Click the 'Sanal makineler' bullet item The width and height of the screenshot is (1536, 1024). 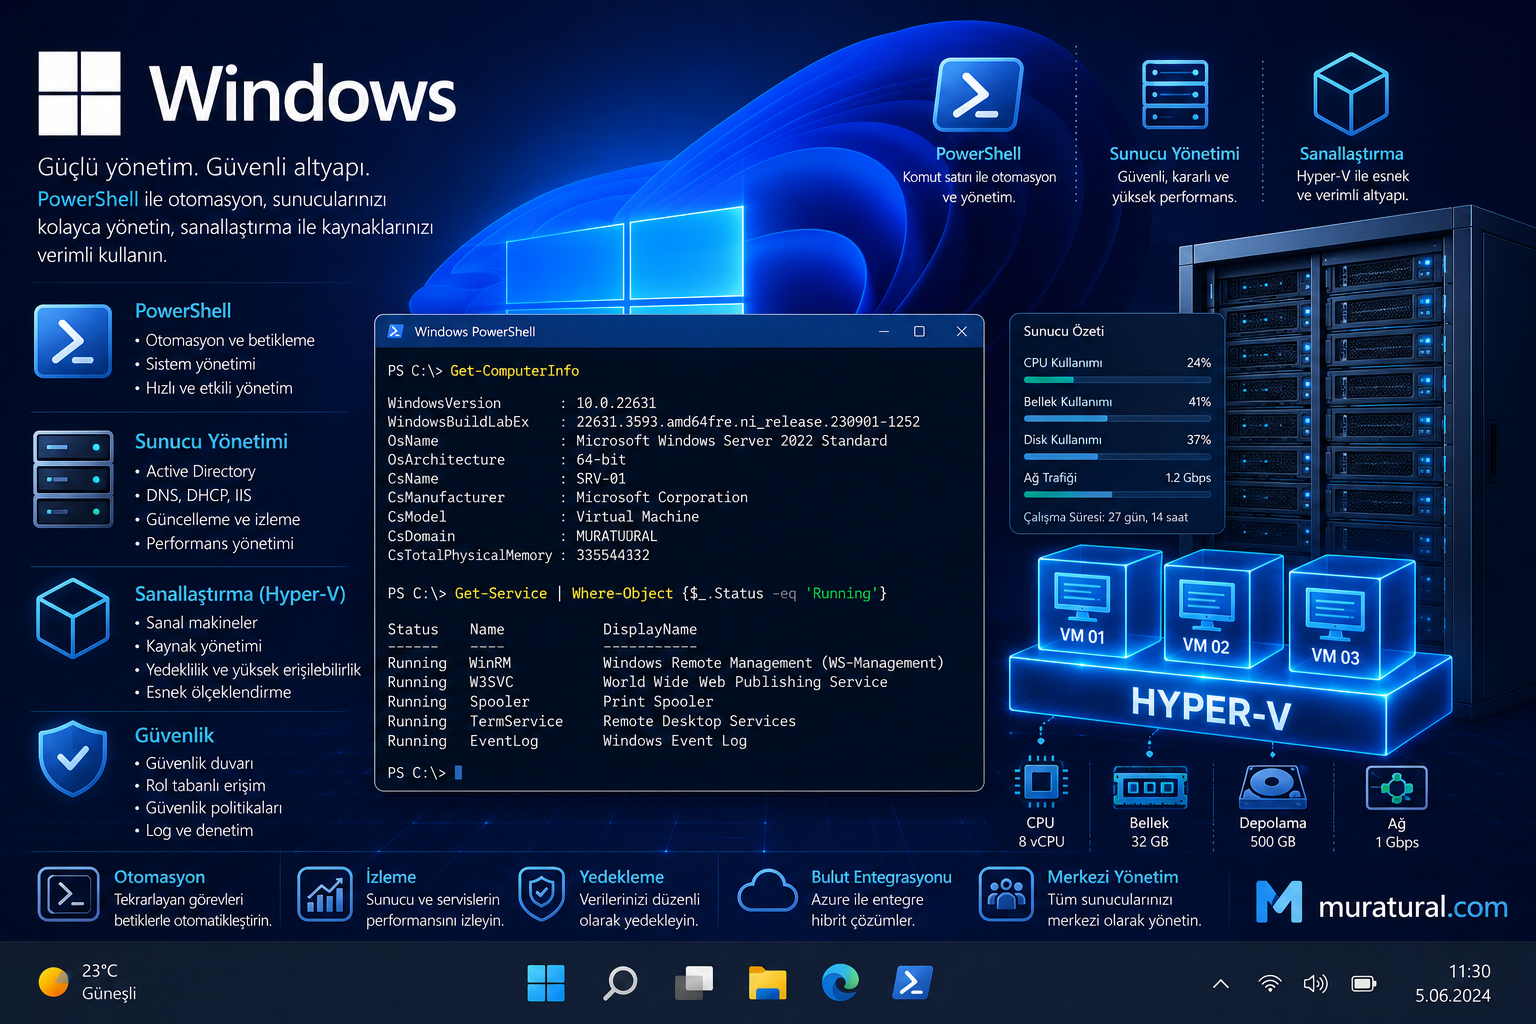[x=202, y=622]
